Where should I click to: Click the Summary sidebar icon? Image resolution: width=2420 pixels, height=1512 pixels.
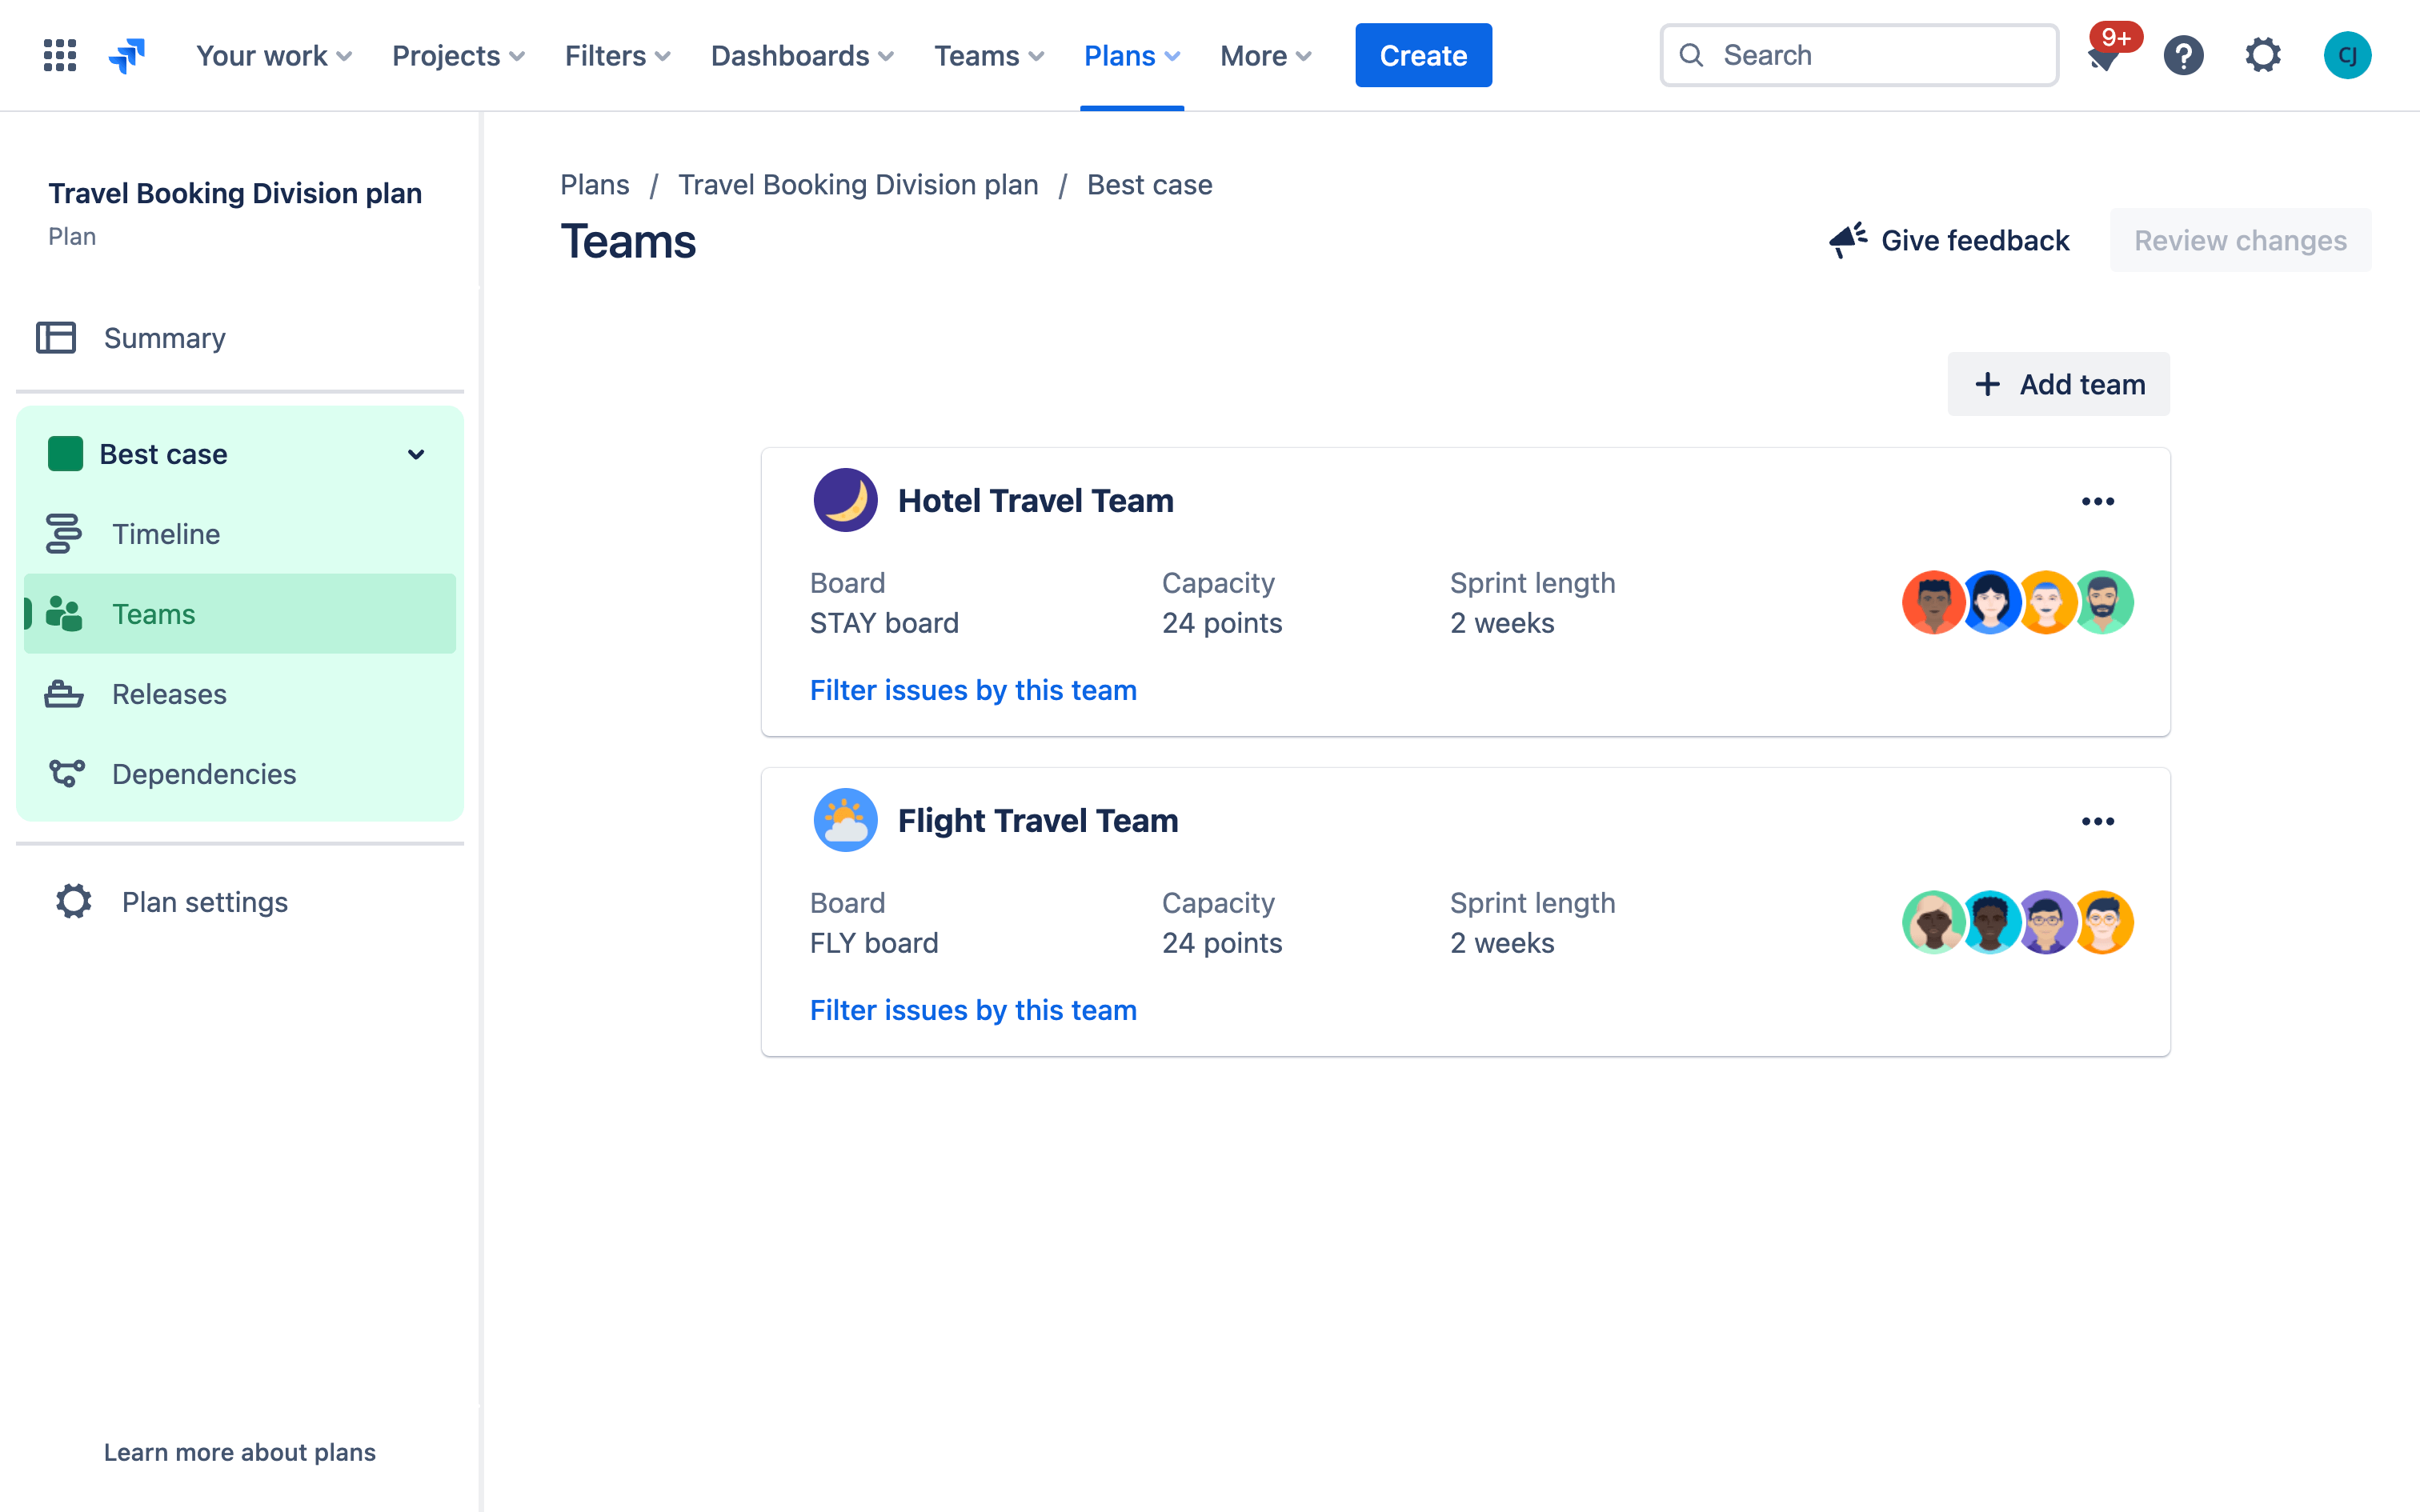pyautogui.click(x=61, y=336)
